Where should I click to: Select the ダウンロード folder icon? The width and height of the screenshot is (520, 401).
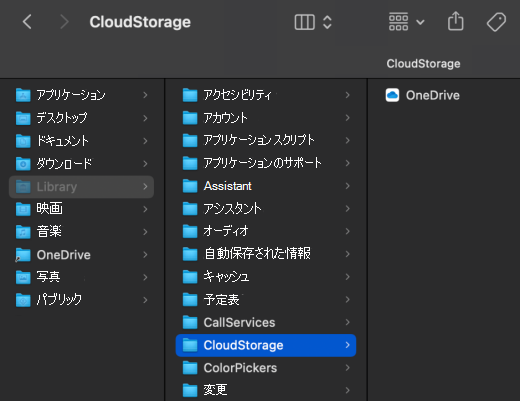23,163
